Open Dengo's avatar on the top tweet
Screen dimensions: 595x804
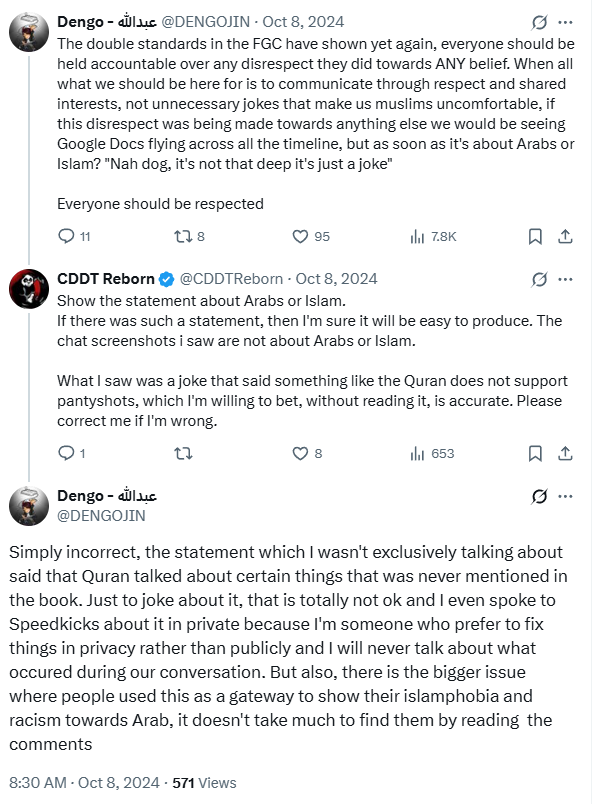[x=29, y=32]
